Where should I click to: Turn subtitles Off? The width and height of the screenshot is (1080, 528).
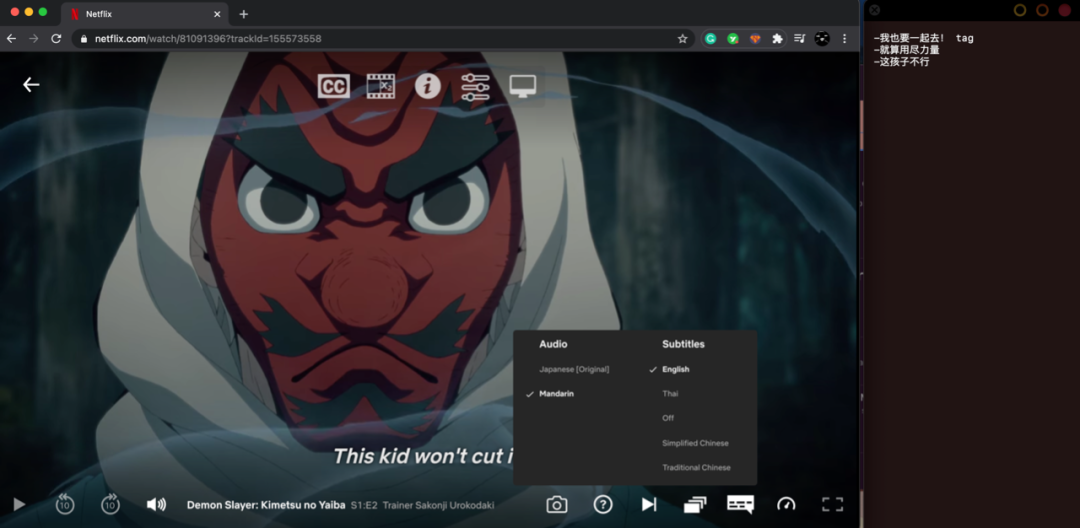(668, 419)
